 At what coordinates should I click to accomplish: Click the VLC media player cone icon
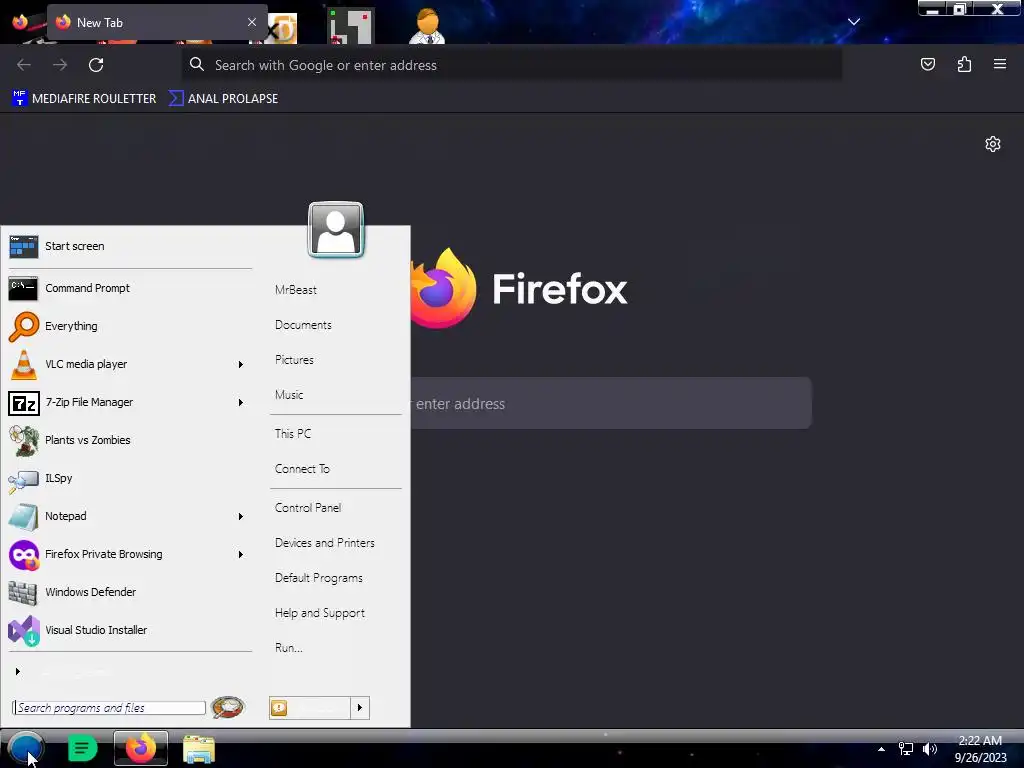24,364
